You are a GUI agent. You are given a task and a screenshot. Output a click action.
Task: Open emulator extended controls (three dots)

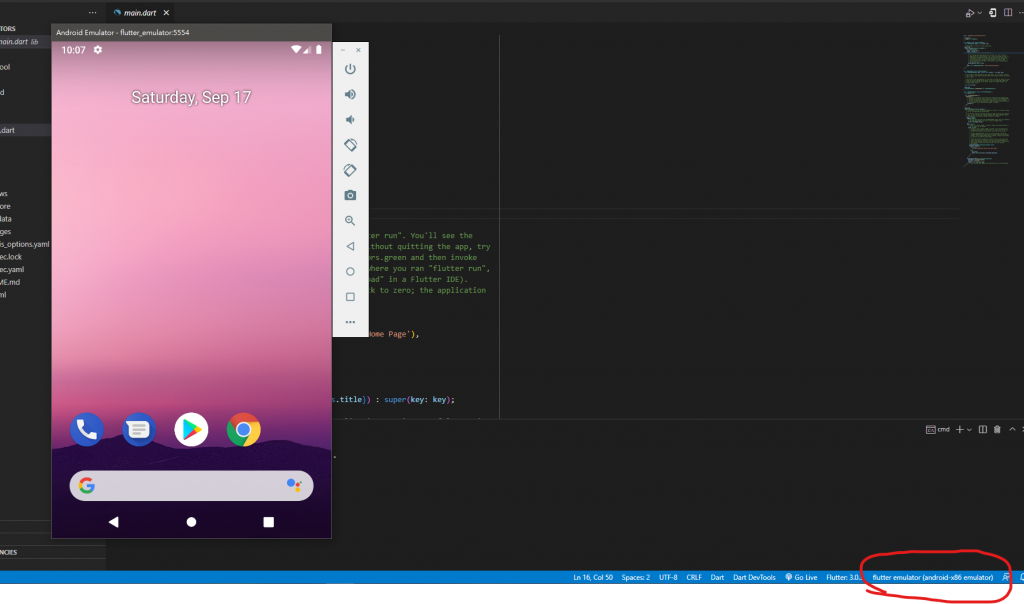pyautogui.click(x=350, y=322)
